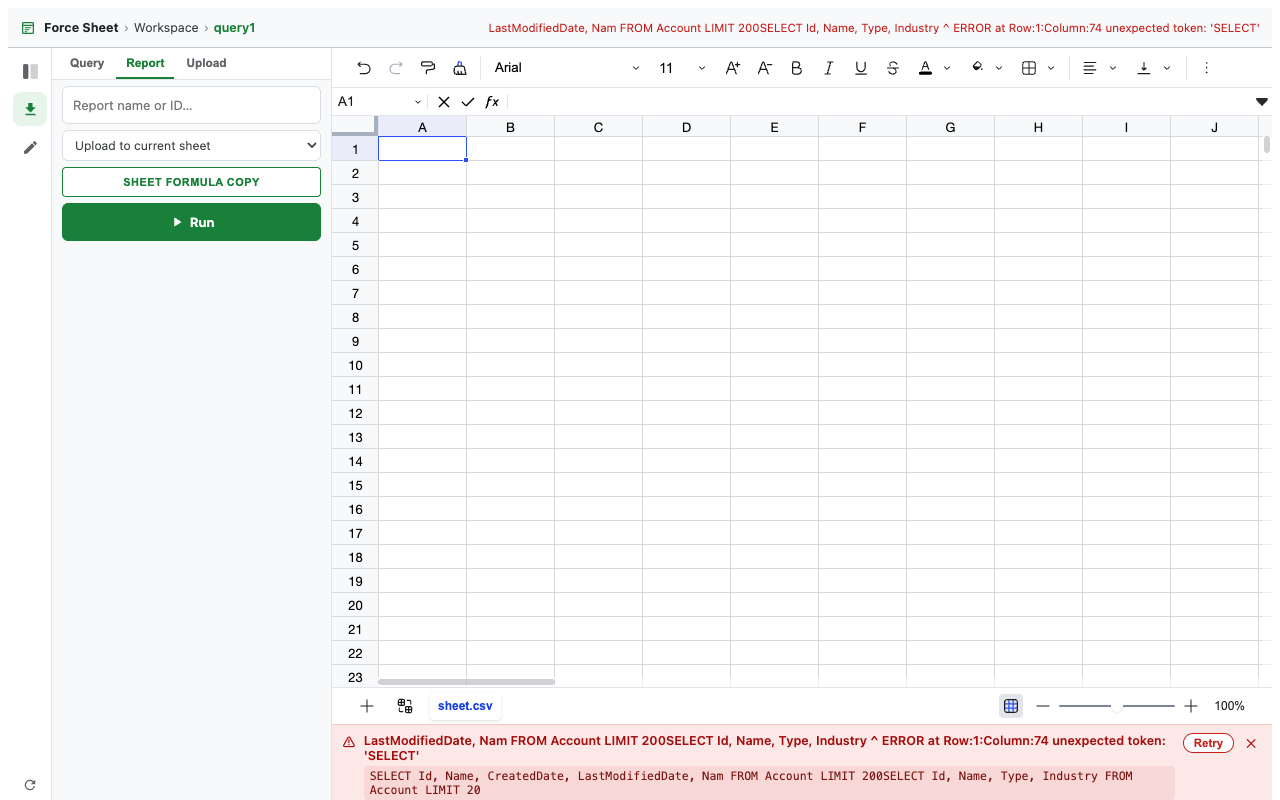Open the vertical align dropdown arrow
This screenshot has height=800, width=1280.
pyautogui.click(x=1167, y=68)
